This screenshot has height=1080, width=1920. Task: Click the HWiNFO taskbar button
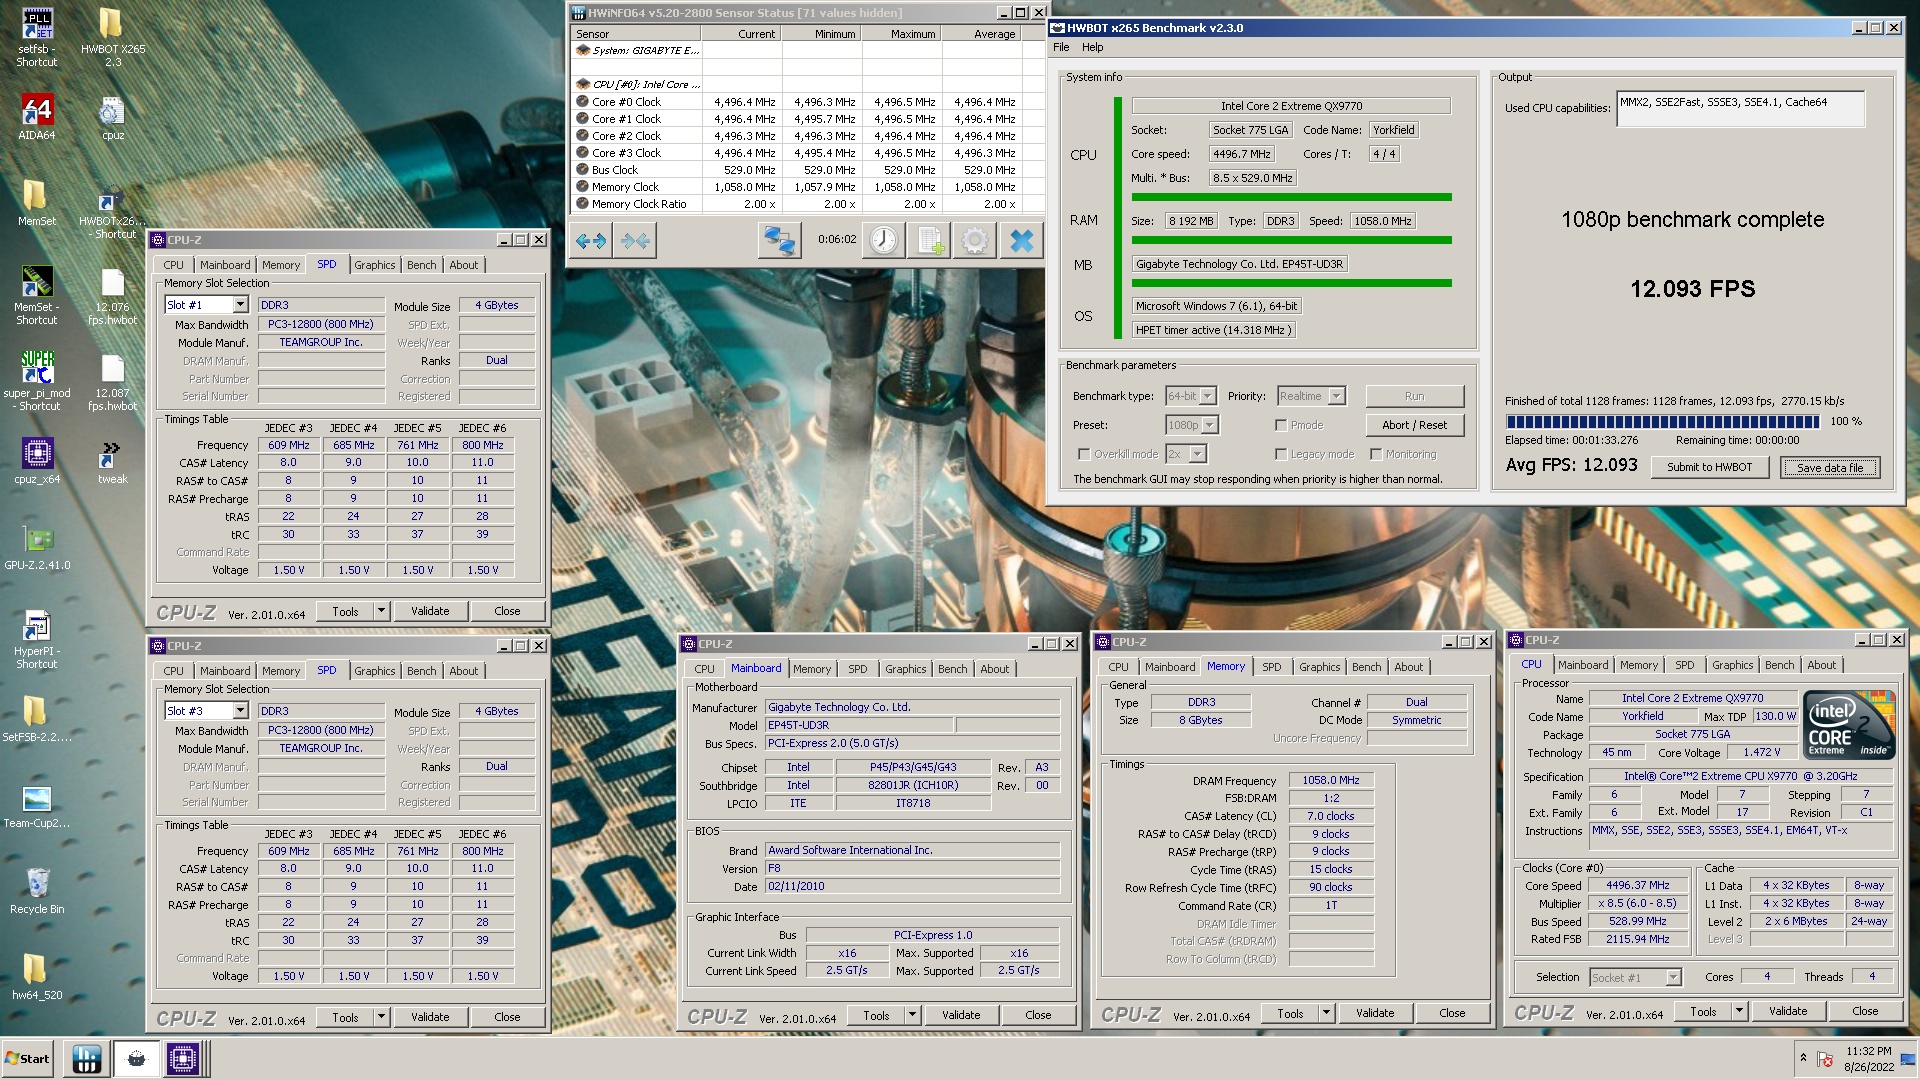pyautogui.click(x=87, y=1059)
